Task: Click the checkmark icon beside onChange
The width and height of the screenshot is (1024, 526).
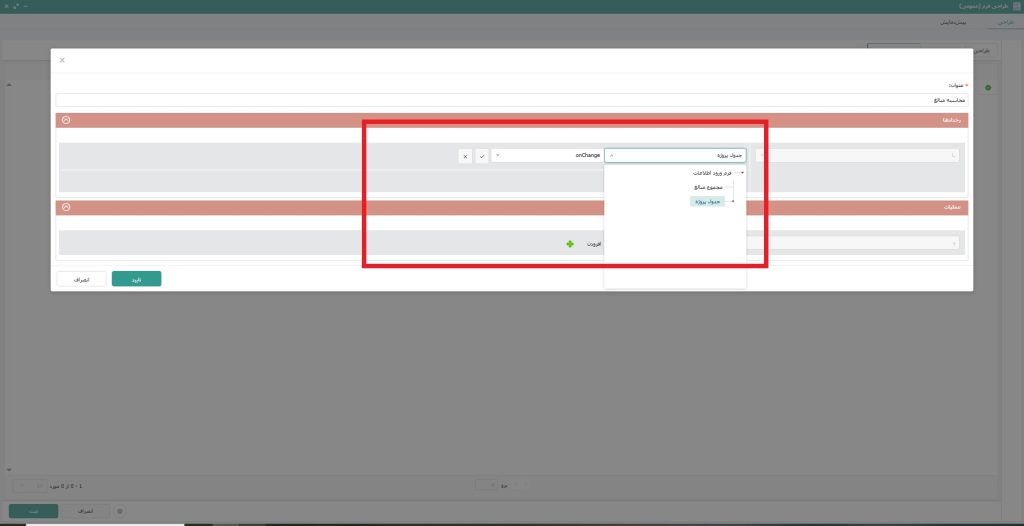Action: click(x=482, y=156)
